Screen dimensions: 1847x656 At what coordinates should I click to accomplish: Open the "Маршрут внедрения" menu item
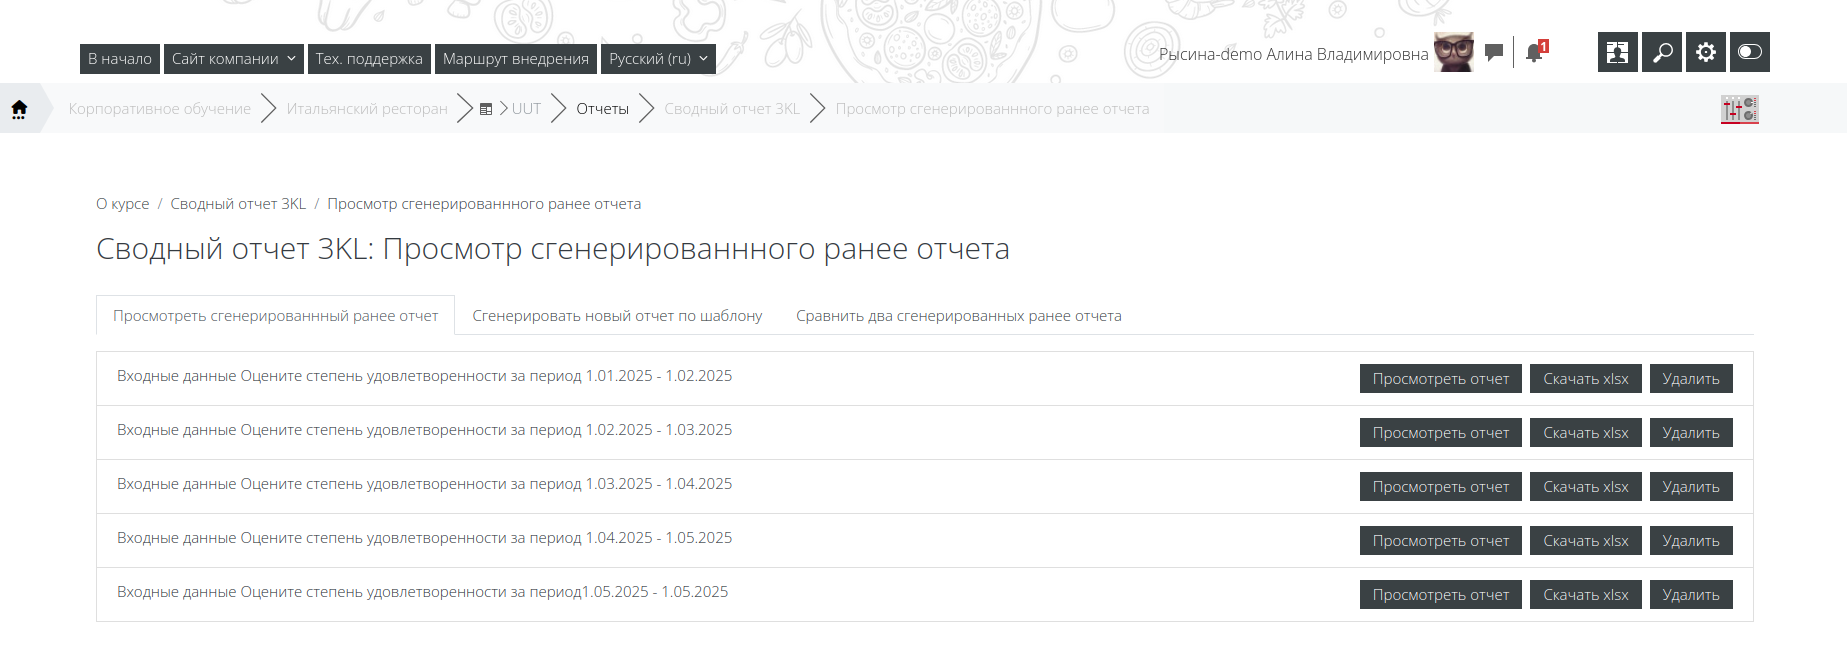tap(515, 59)
